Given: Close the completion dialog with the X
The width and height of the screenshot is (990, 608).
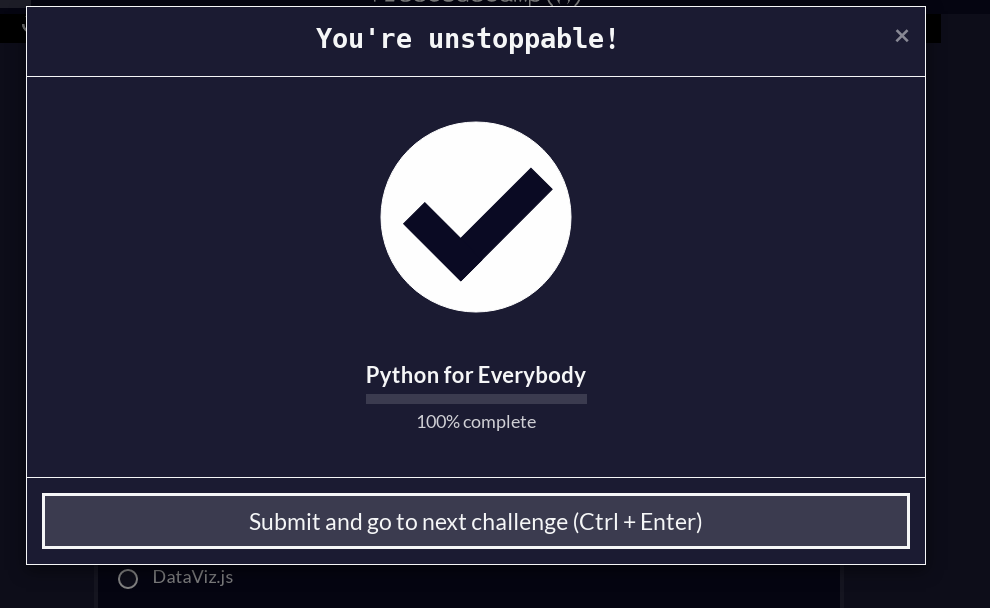Looking at the screenshot, I should (902, 36).
